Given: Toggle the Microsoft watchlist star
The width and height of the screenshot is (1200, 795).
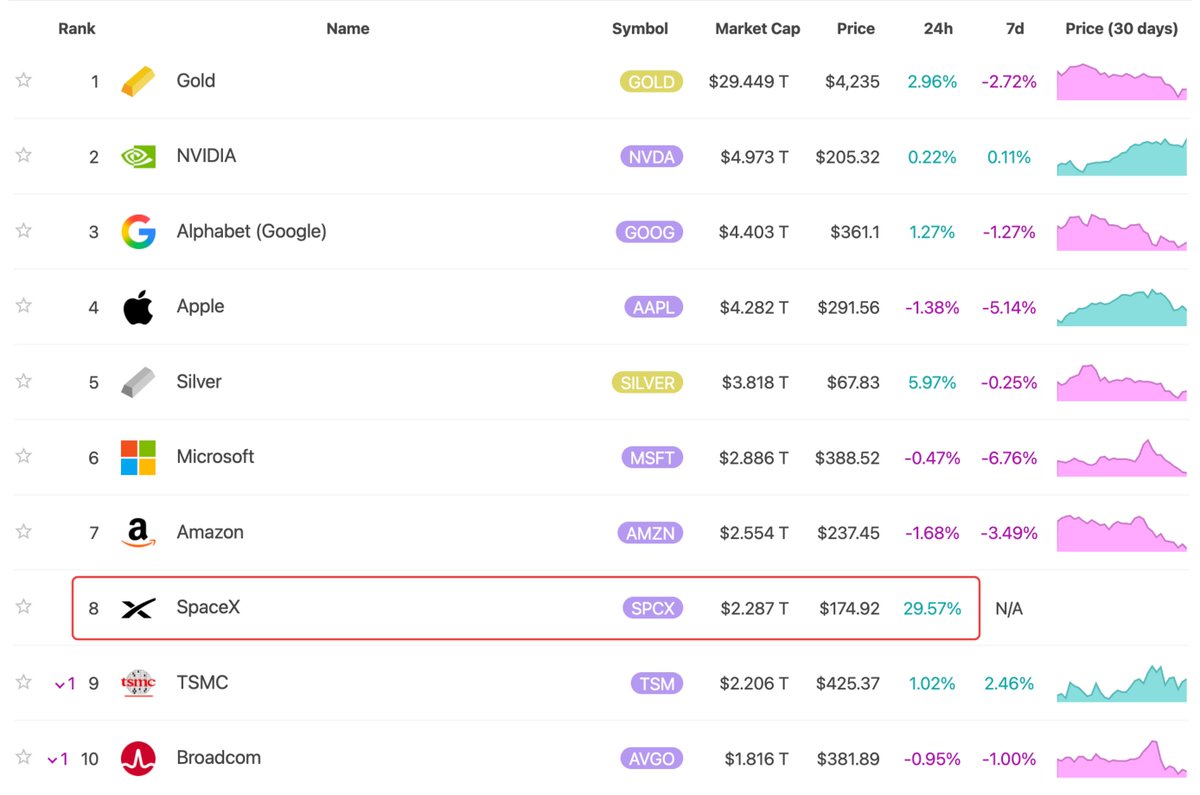Looking at the screenshot, I should [24, 456].
